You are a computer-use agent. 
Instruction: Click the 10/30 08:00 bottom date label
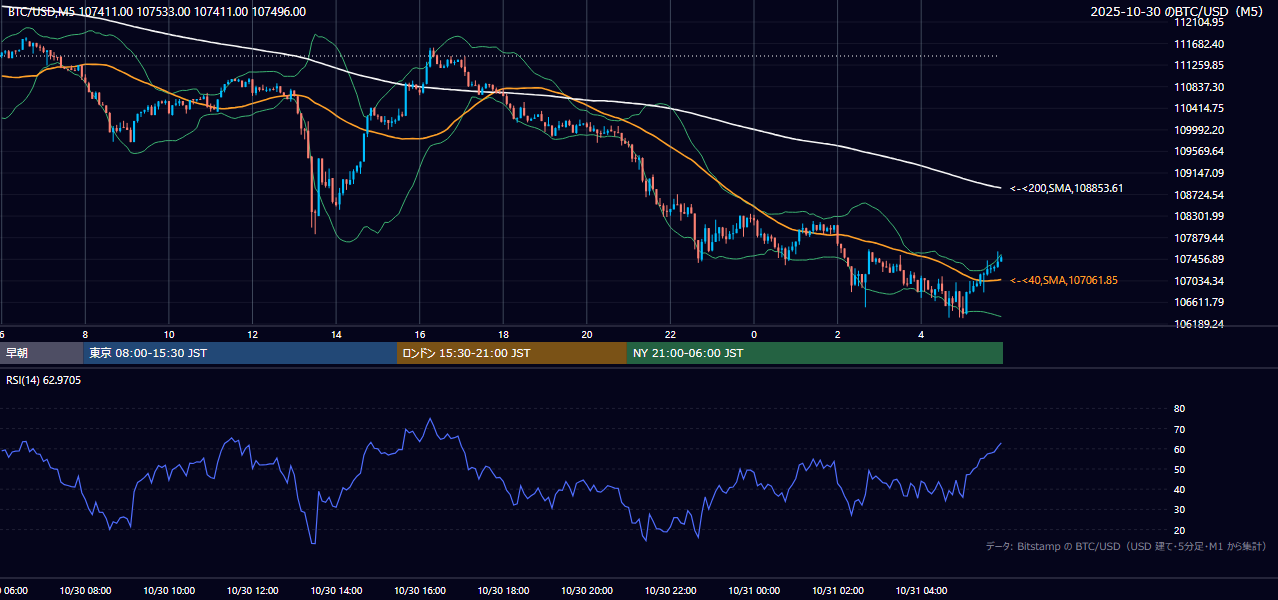pos(85,591)
